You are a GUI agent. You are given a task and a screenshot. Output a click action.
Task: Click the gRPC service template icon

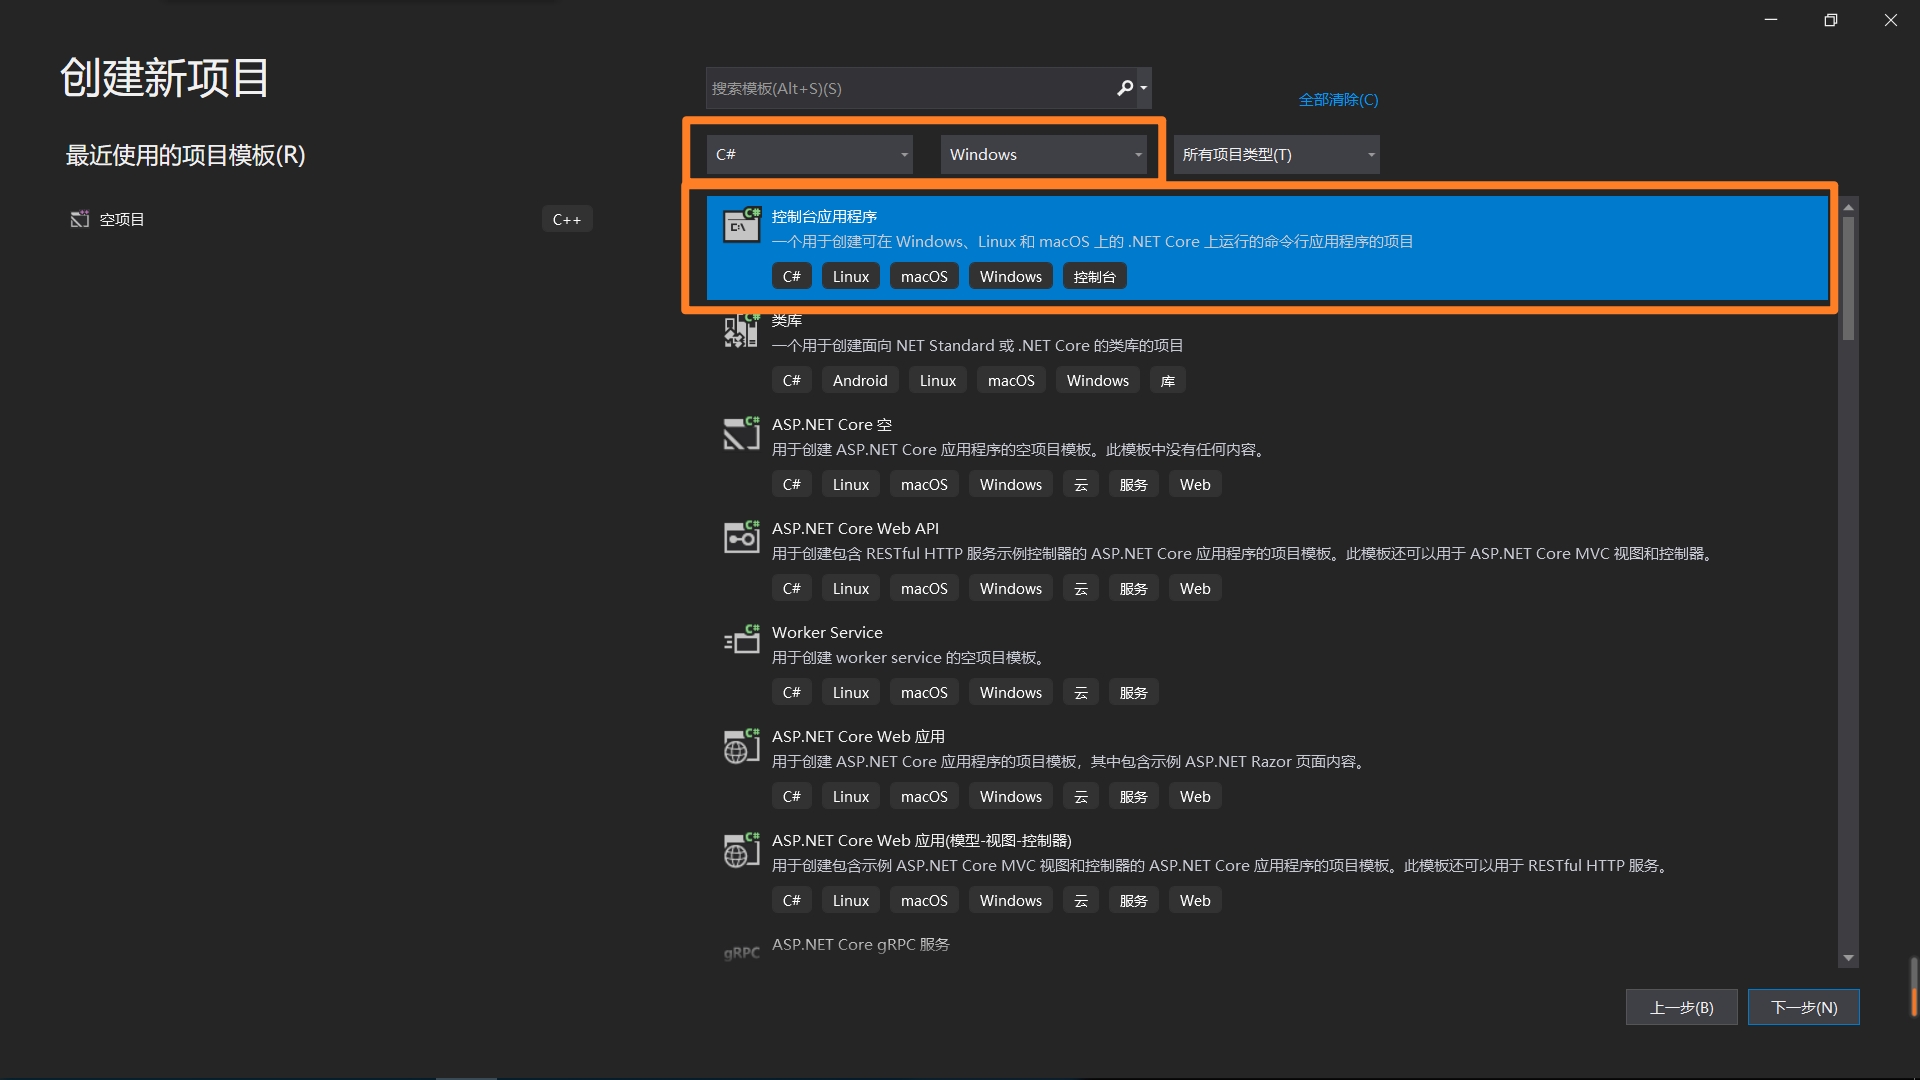point(741,953)
